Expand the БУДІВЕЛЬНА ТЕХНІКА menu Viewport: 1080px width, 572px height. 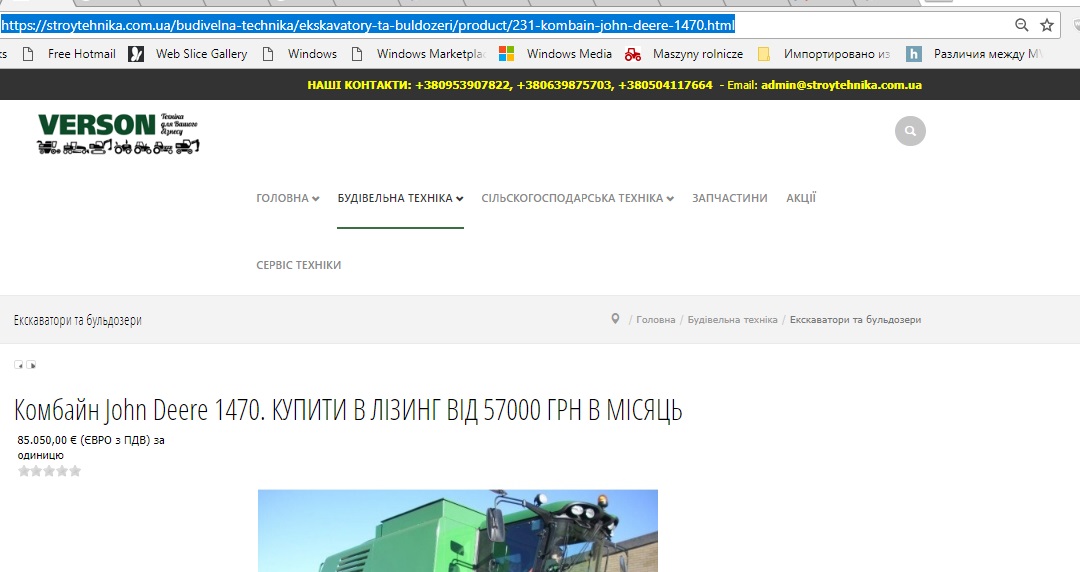click(x=400, y=198)
